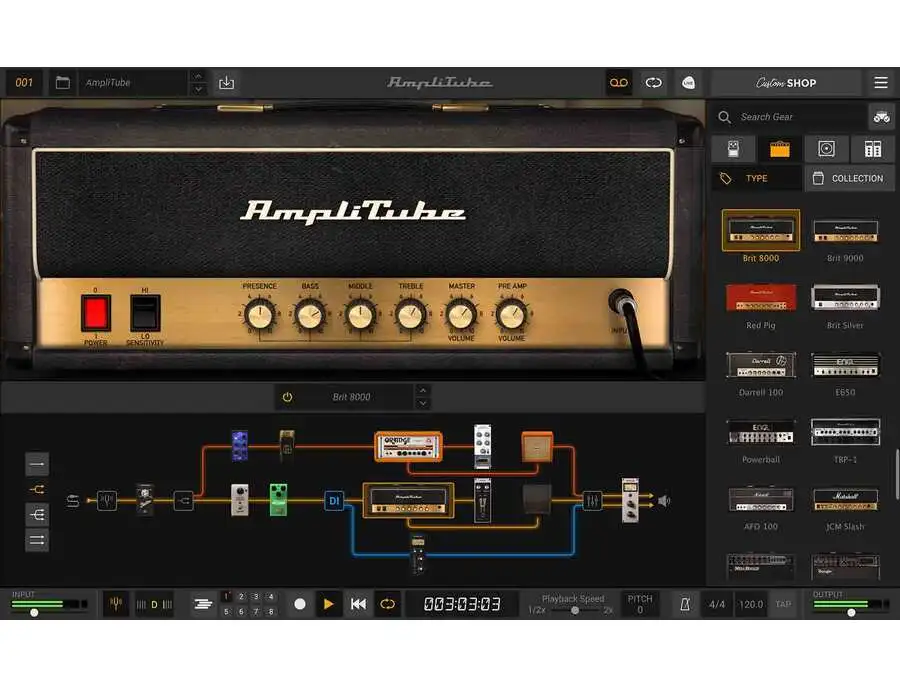
Task: Click the TAP tempo button
Action: pyautogui.click(x=783, y=604)
